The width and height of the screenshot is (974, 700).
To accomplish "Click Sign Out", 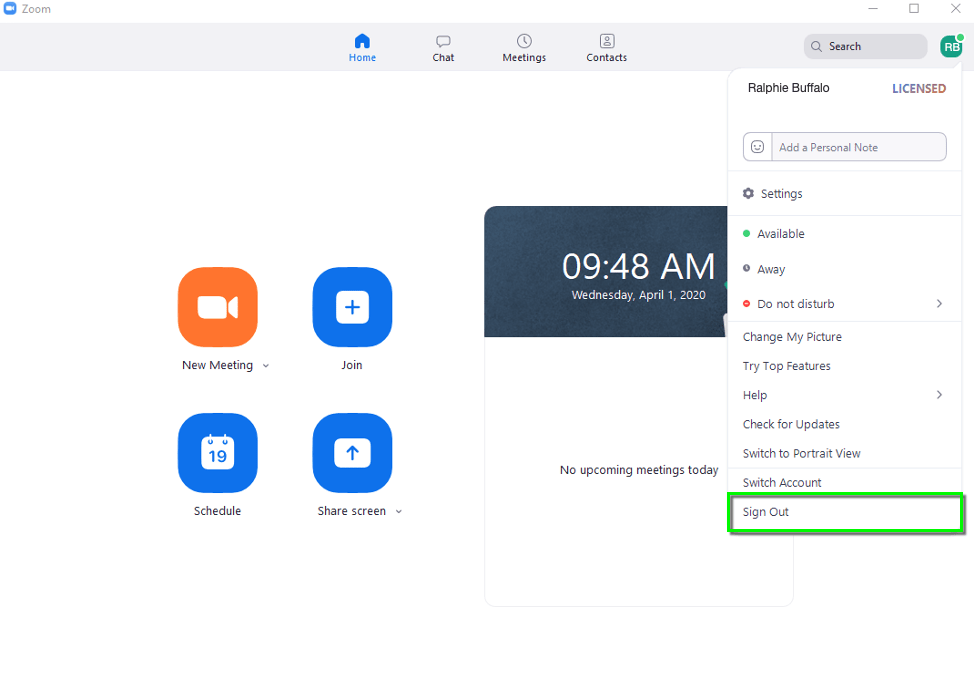I will click(765, 511).
